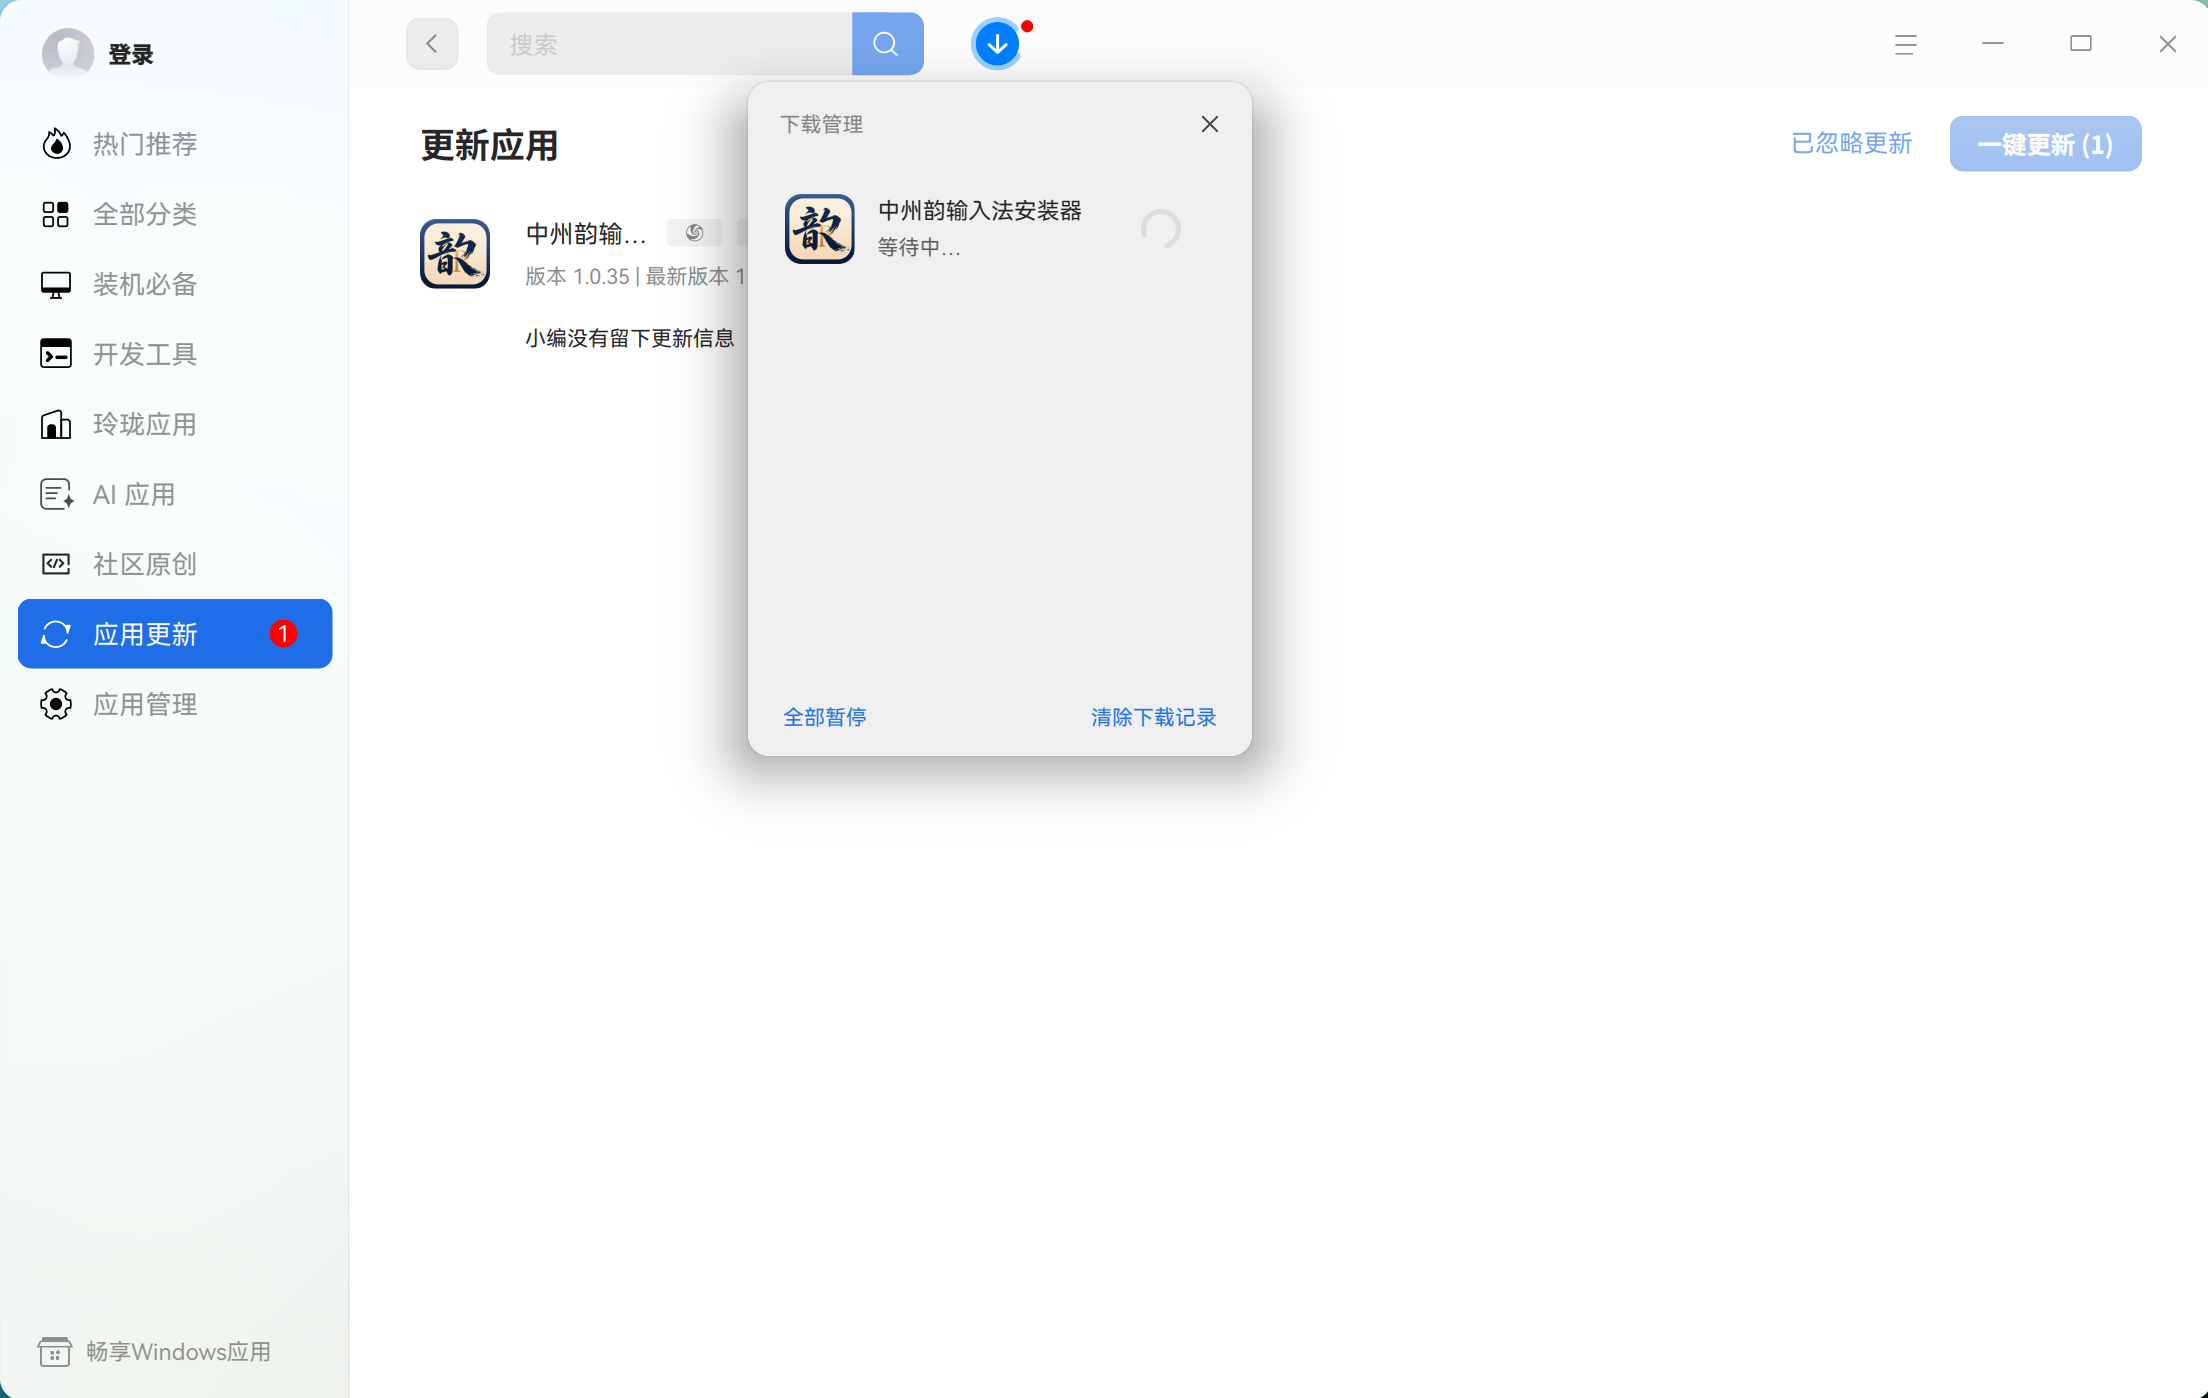This screenshot has width=2208, height=1398.
Task: Open 已忽略更新 list
Action: coord(1851,144)
